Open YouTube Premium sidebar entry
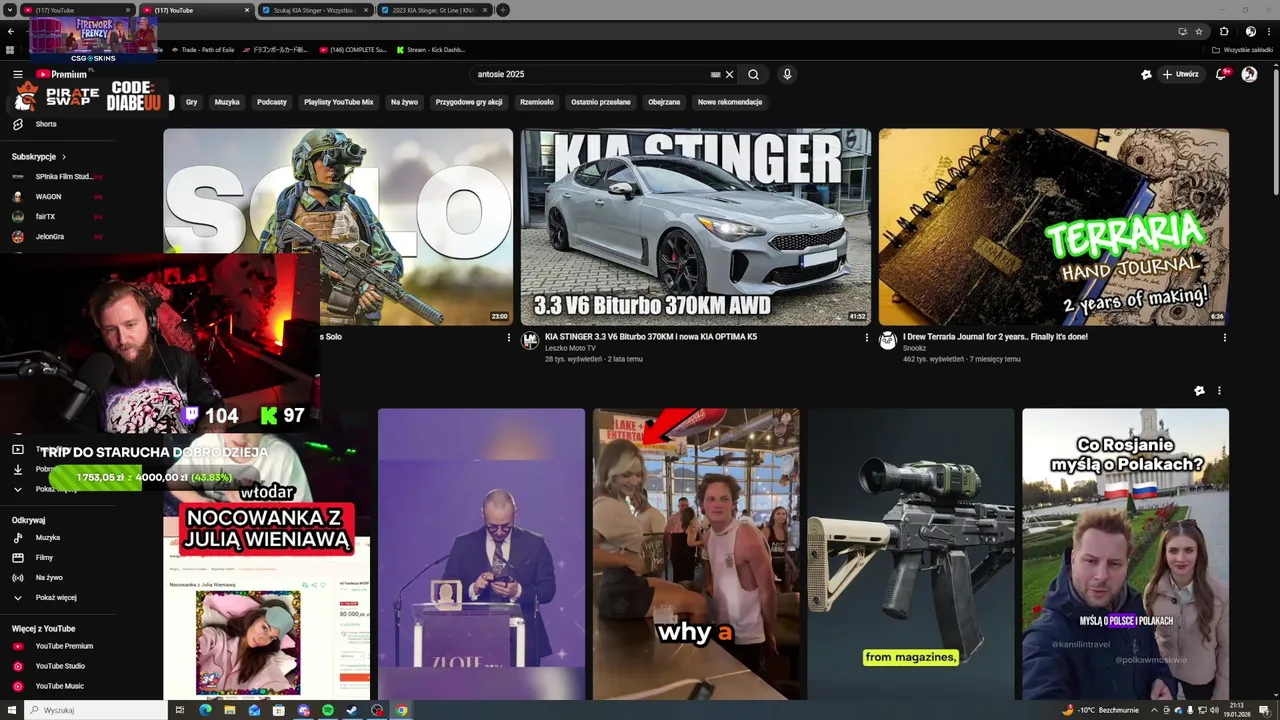The width and height of the screenshot is (1280, 720). pyautogui.click(x=64, y=646)
